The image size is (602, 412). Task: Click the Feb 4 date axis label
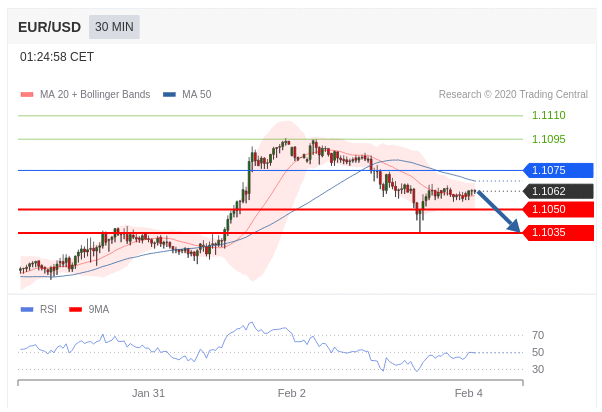point(468,393)
